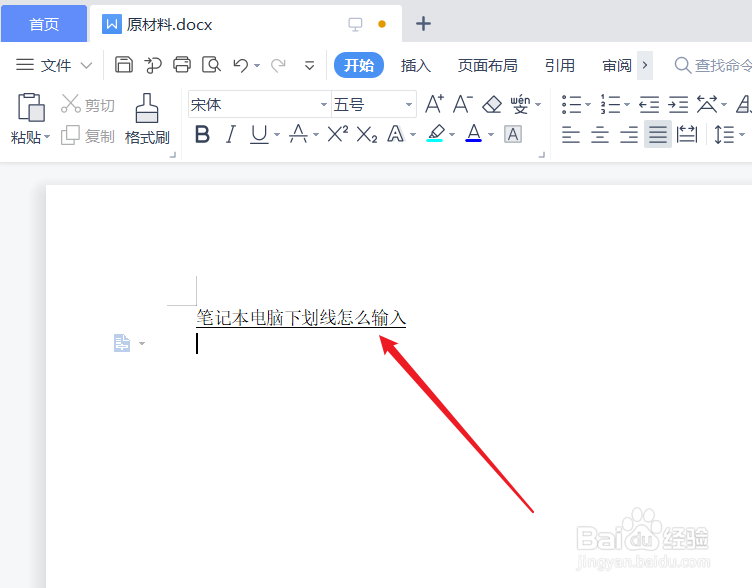
Task: Click the underlined text 笔记本电脑下划线怎么输入
Action: pyautogui.click(x=301, y=318)
